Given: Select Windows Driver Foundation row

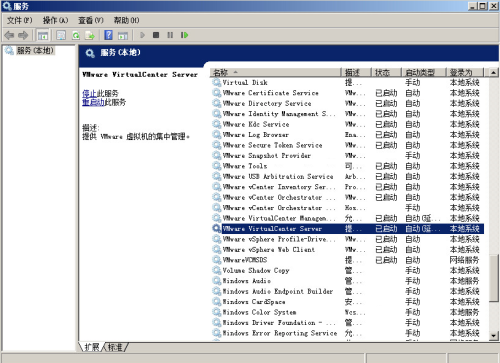Looking at the screenshot, I should 348,323.
